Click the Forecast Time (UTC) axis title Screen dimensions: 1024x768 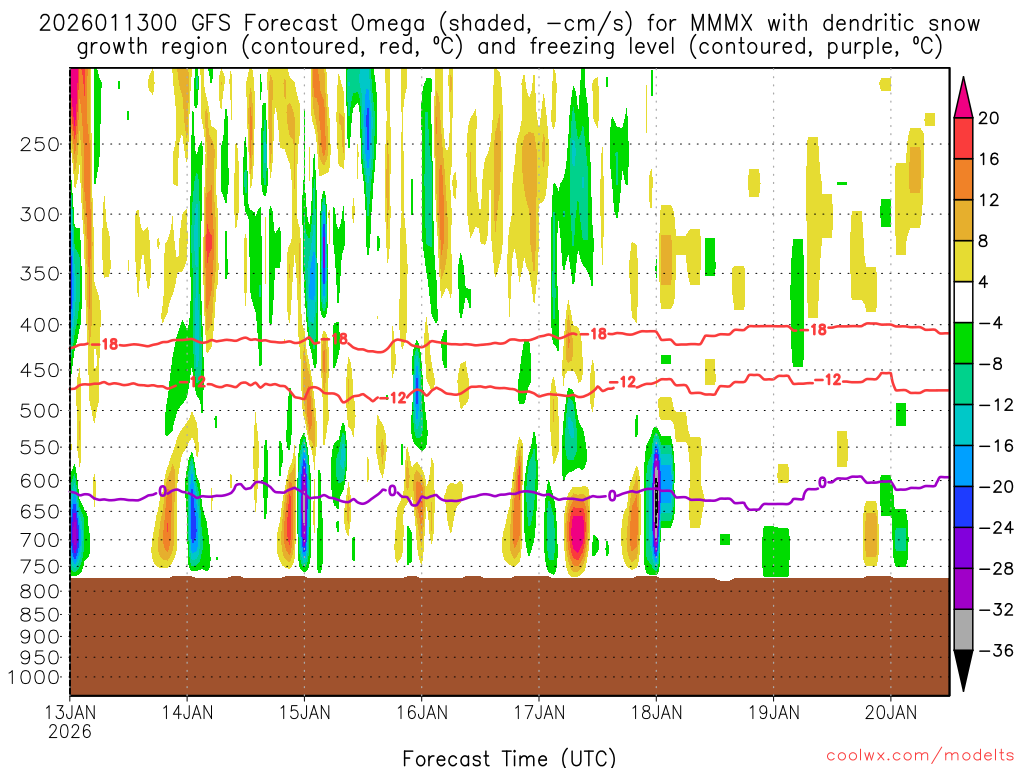[x=509, y=757]
